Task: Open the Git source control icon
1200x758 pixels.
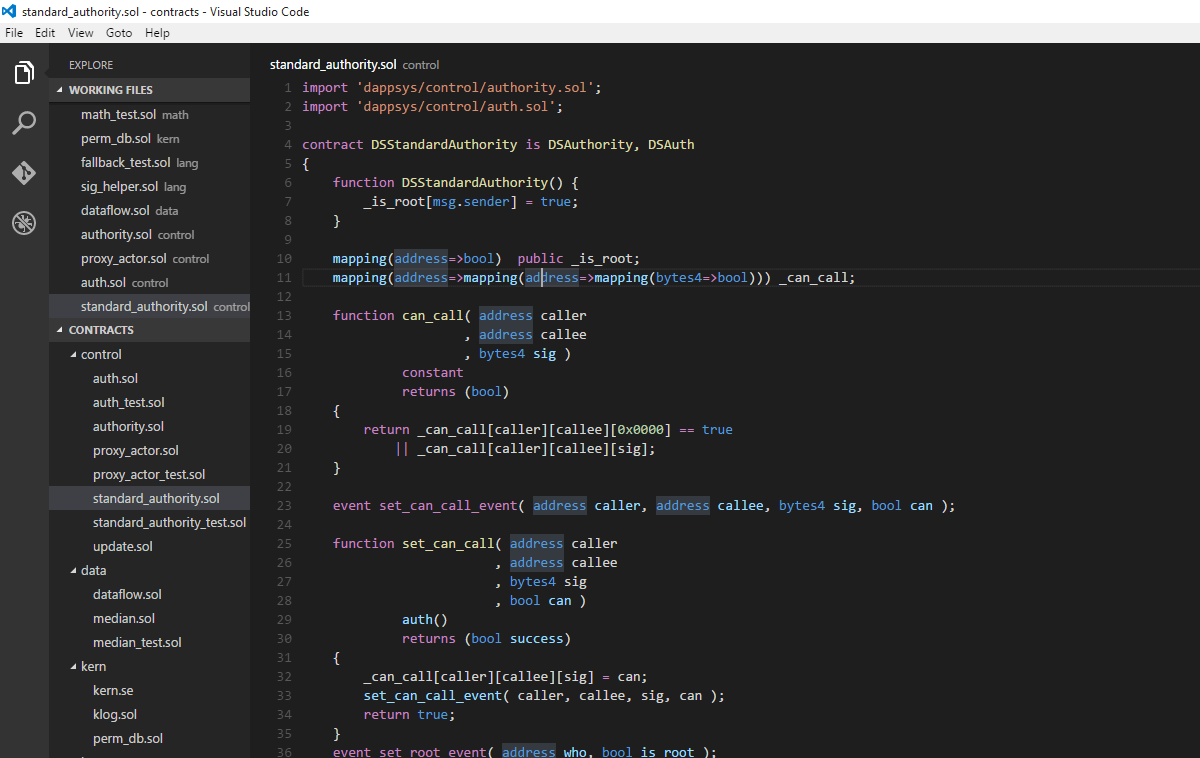Action: pos(24,173)
